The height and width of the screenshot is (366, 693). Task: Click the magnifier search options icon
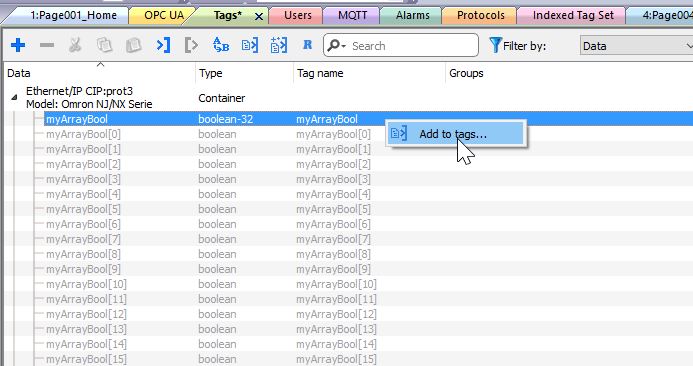pos(337,46)
